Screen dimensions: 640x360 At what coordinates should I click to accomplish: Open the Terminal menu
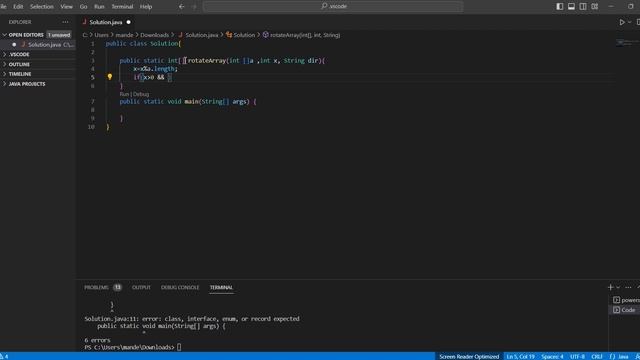(122, 7)
